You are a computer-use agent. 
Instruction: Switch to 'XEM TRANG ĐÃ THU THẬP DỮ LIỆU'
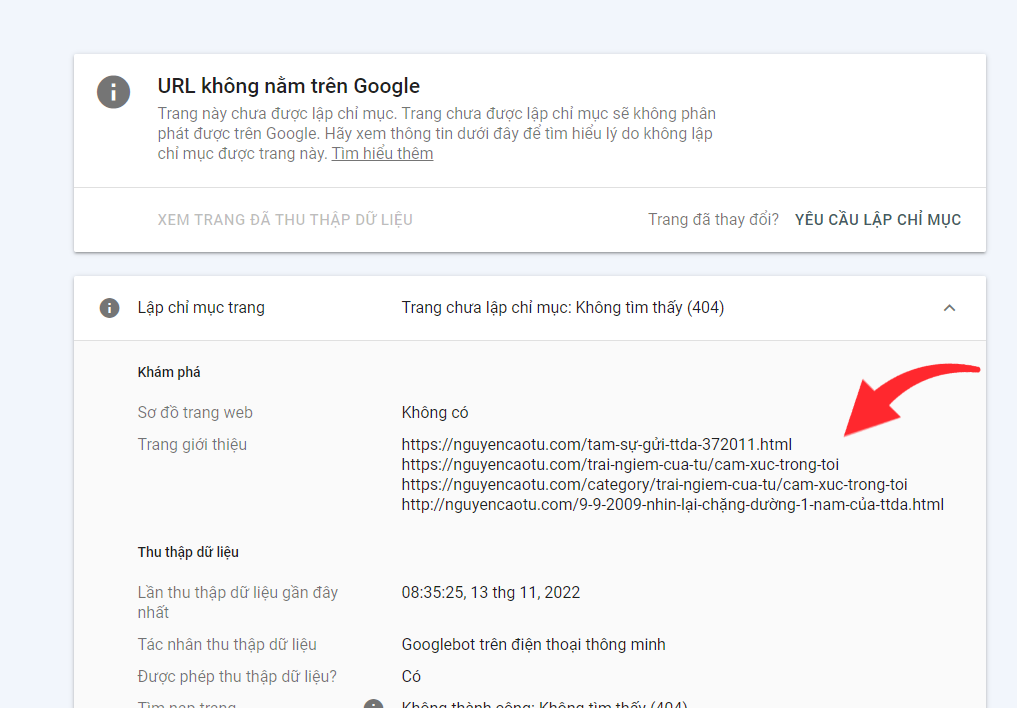(x=286, y=219)
